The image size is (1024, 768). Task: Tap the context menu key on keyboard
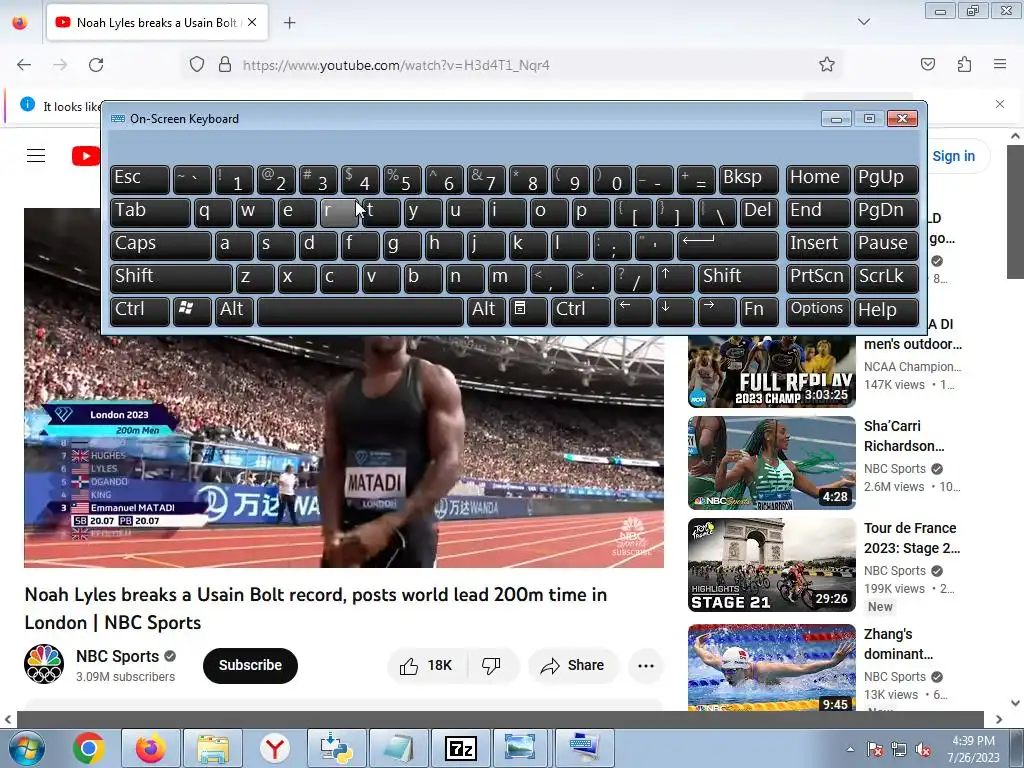pyautogui.click(x=528, y=311)
